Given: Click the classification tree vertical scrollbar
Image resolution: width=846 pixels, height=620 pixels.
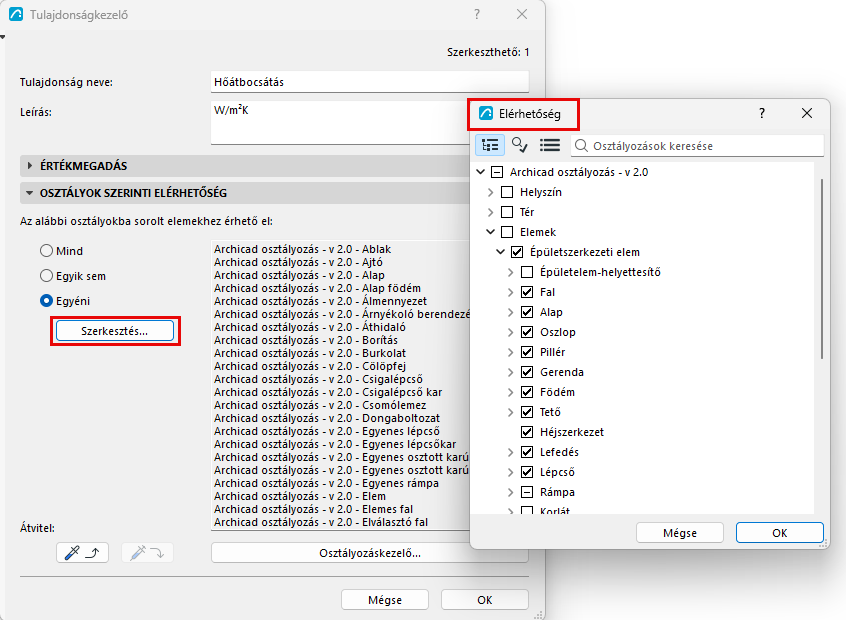Looking at the screenshot, I should coord(822,269).
